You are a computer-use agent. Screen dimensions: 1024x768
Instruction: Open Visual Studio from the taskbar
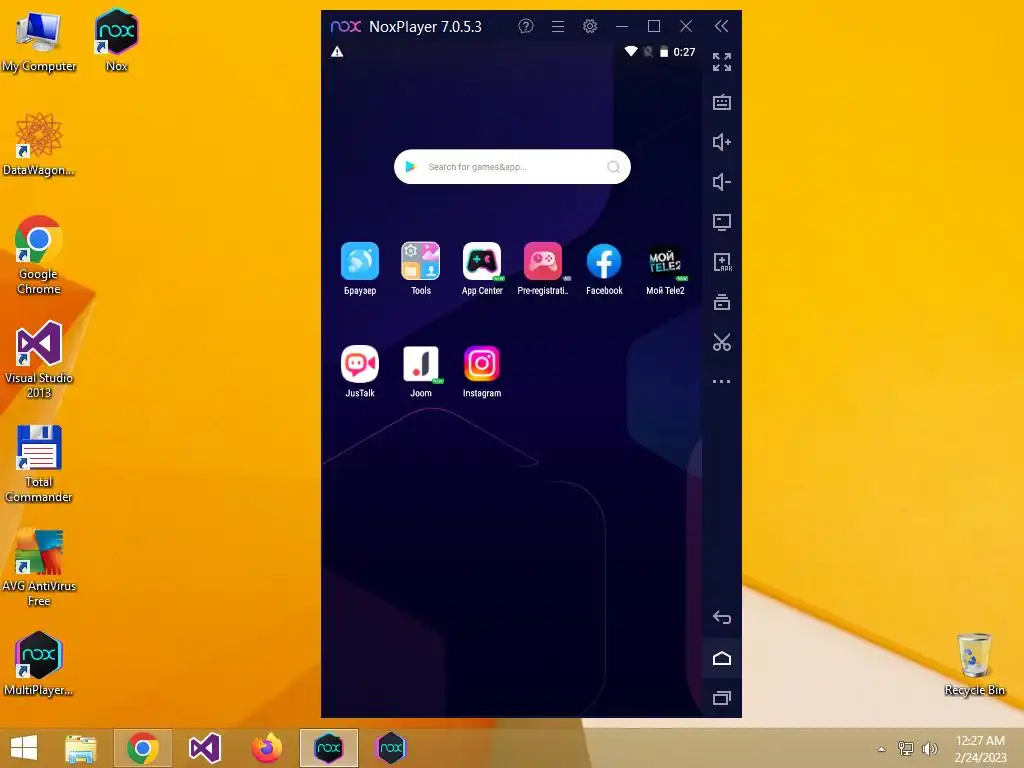204,748
